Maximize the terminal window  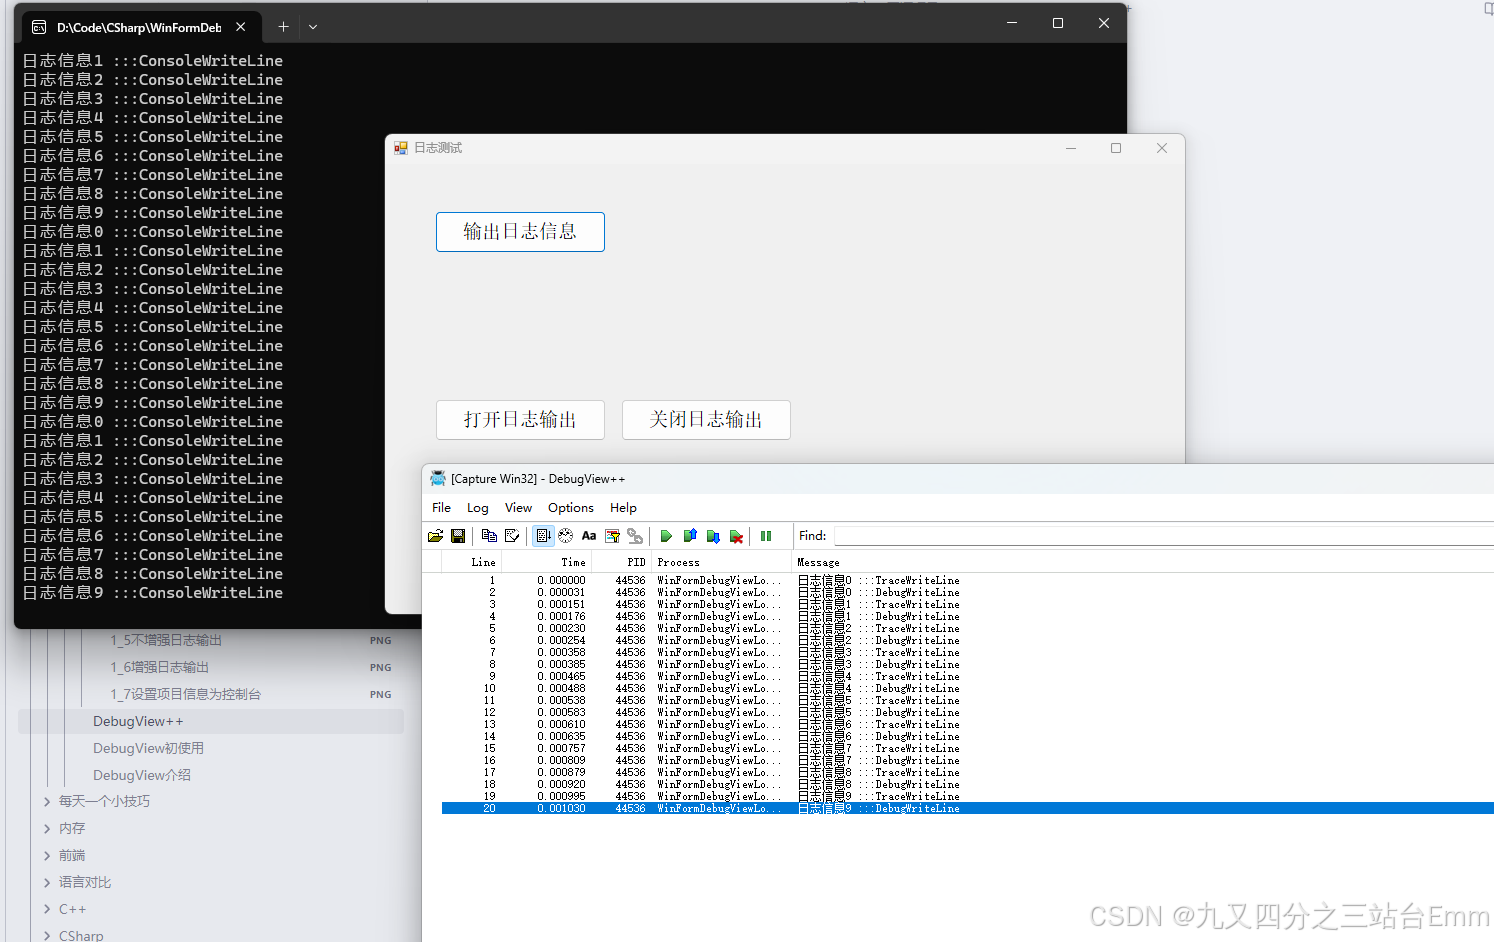click(x=1058, y=23)
